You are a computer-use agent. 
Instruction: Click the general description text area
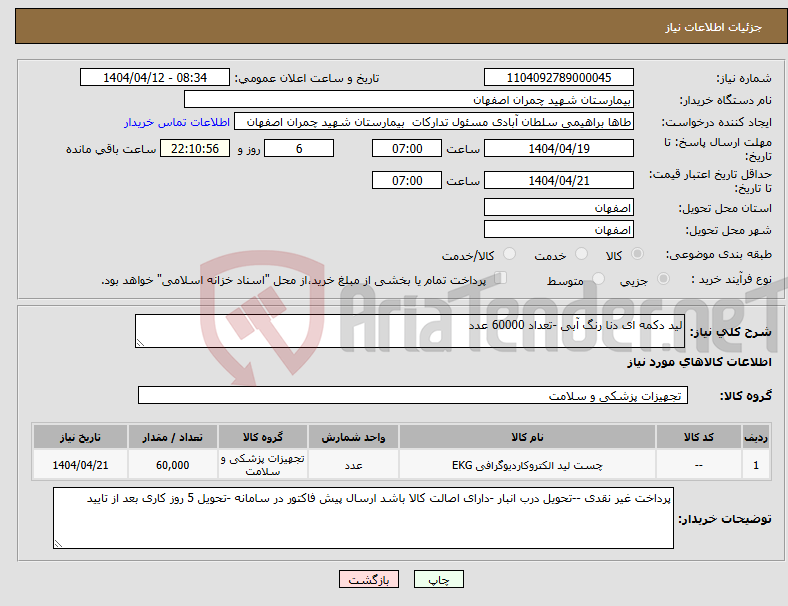(x=410, y=331)
